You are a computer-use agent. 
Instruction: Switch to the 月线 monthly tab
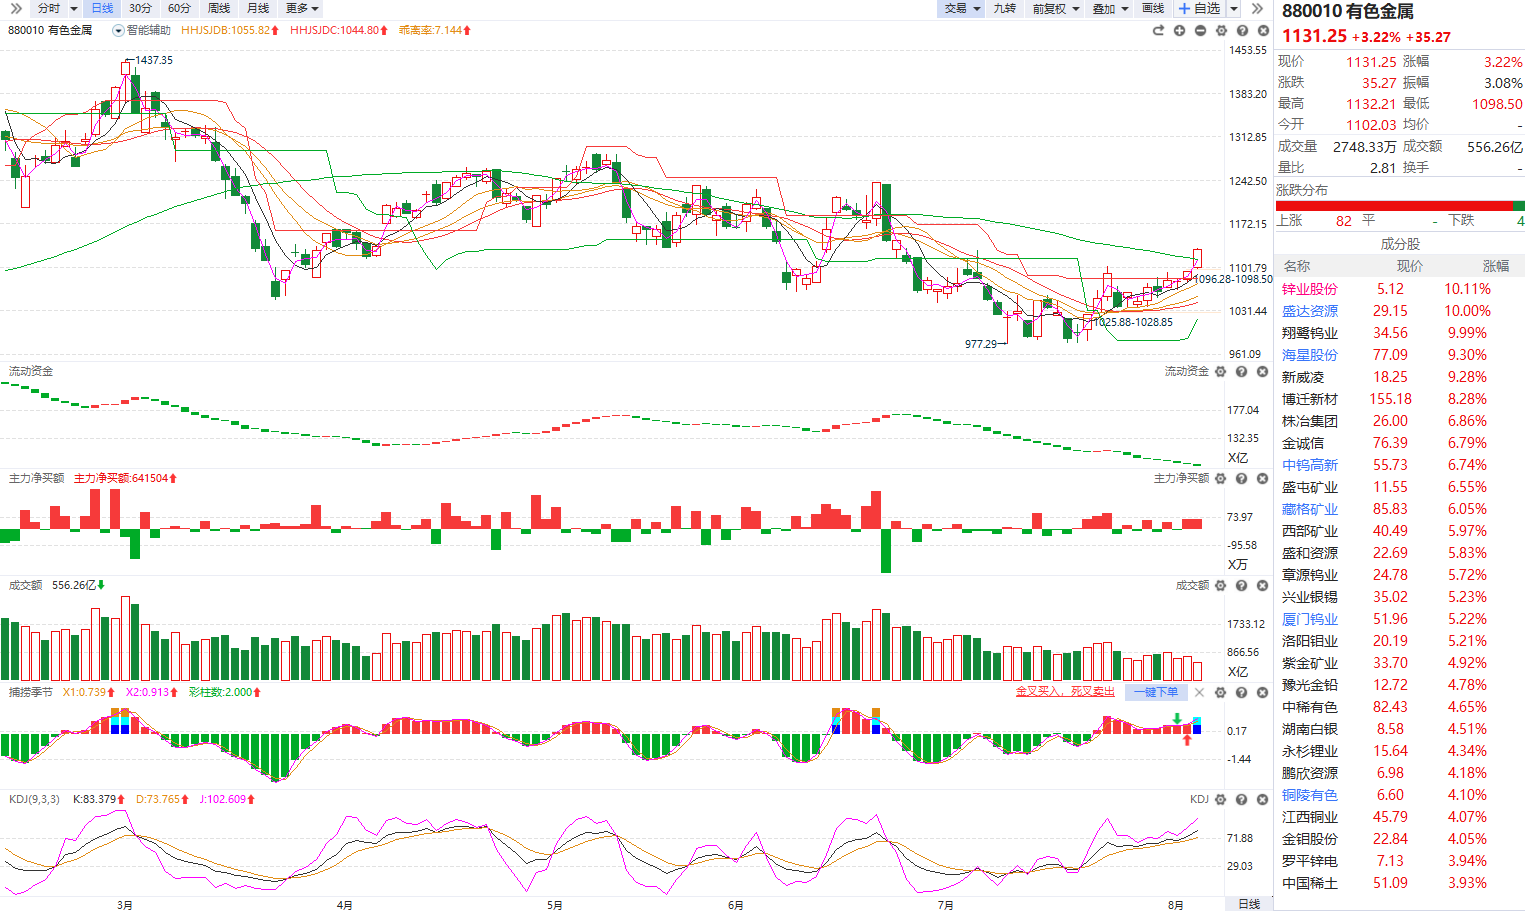pos(258,8)
